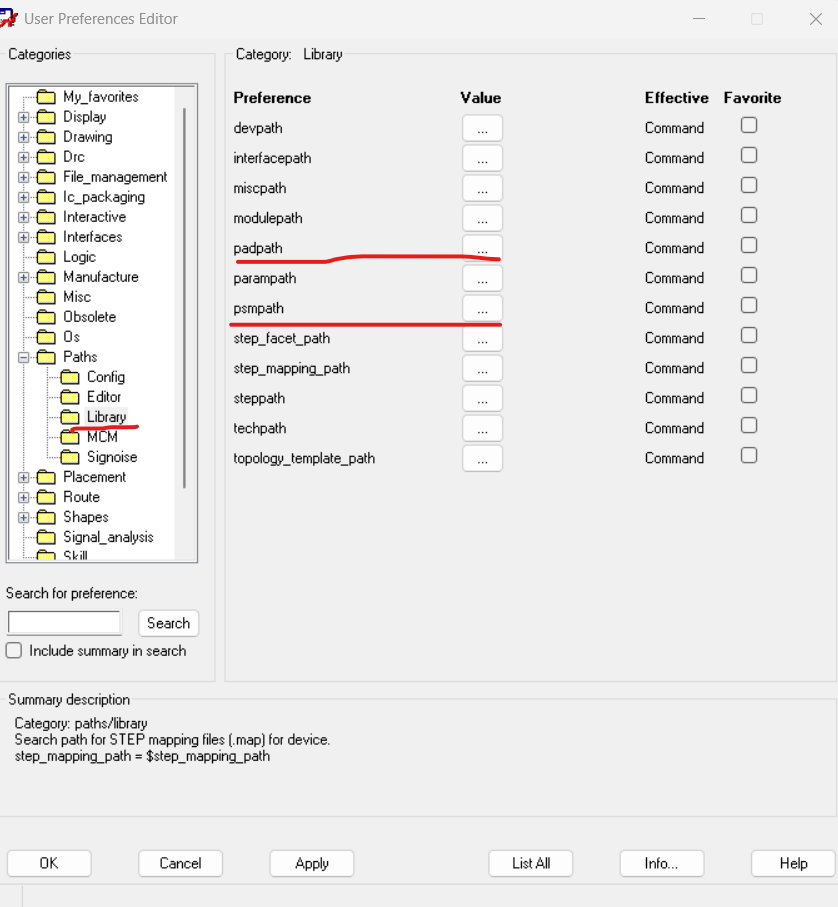The height and width of the screenshot is (907, 838).
Task: Open the psmpath value editor button
Action: [x=482, y=308]
